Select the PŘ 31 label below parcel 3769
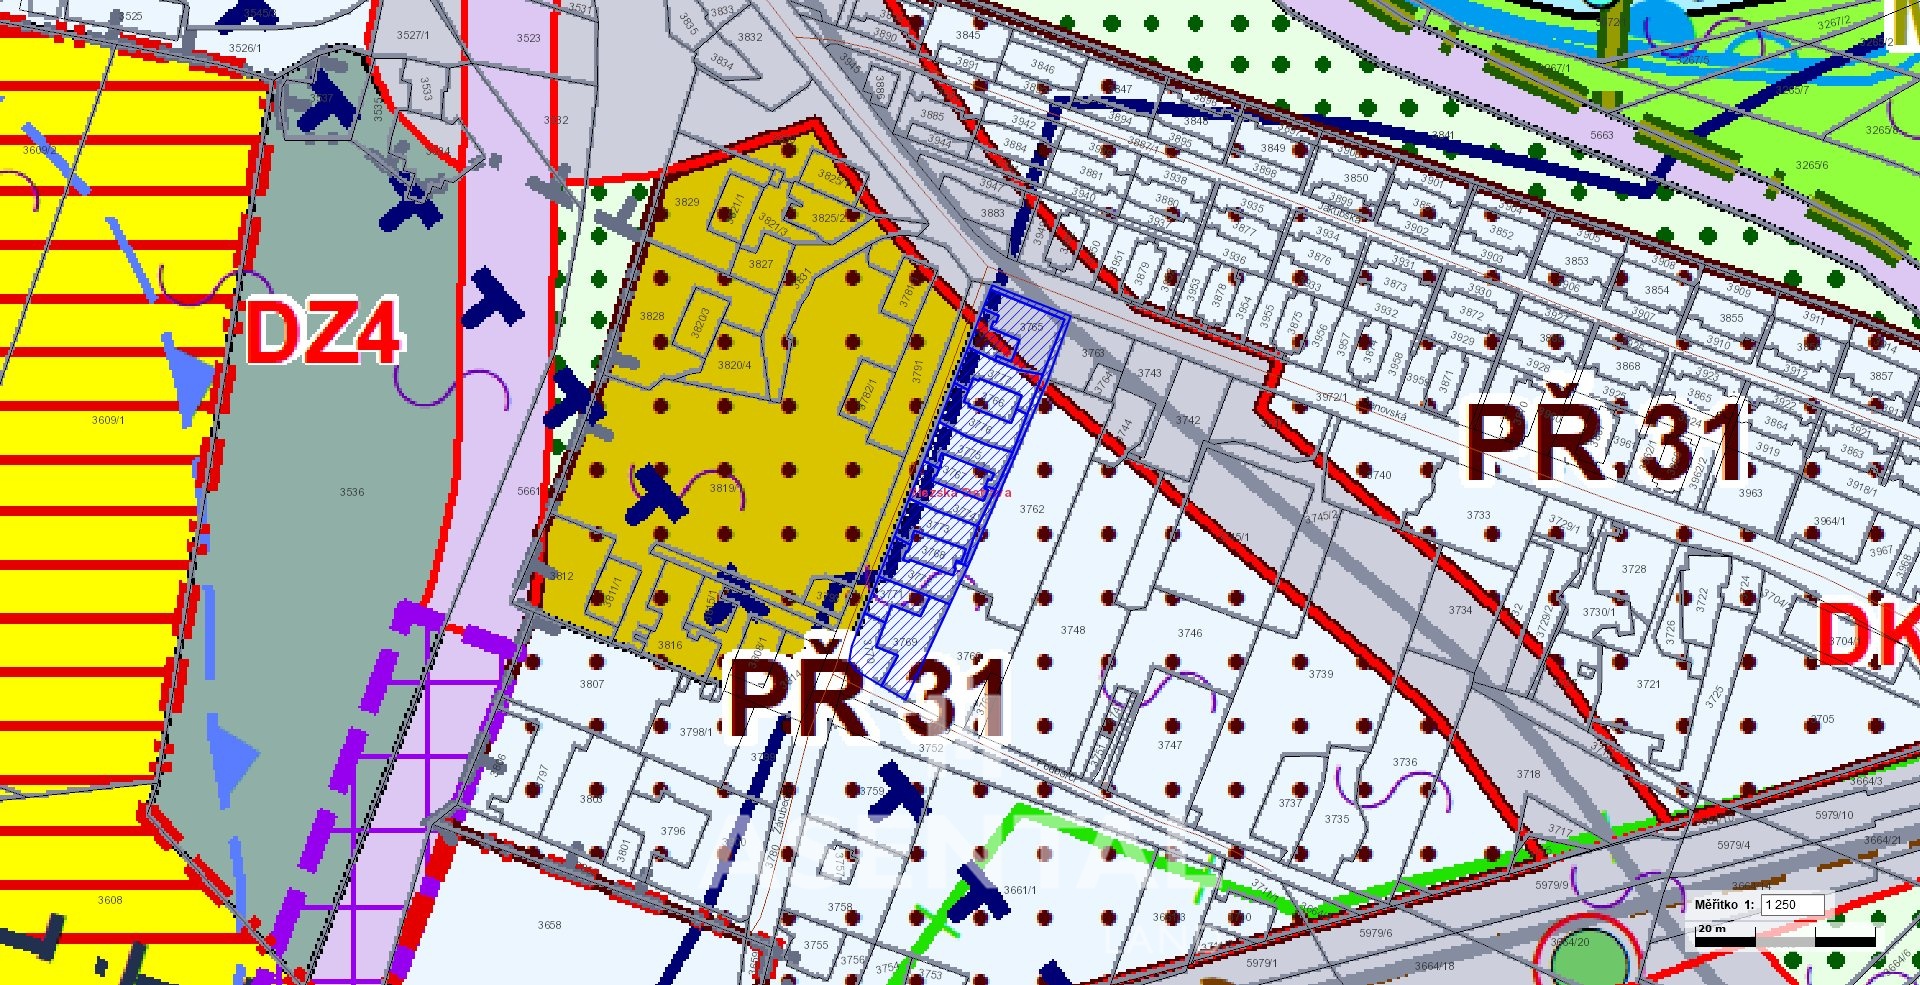 point(868,698)
